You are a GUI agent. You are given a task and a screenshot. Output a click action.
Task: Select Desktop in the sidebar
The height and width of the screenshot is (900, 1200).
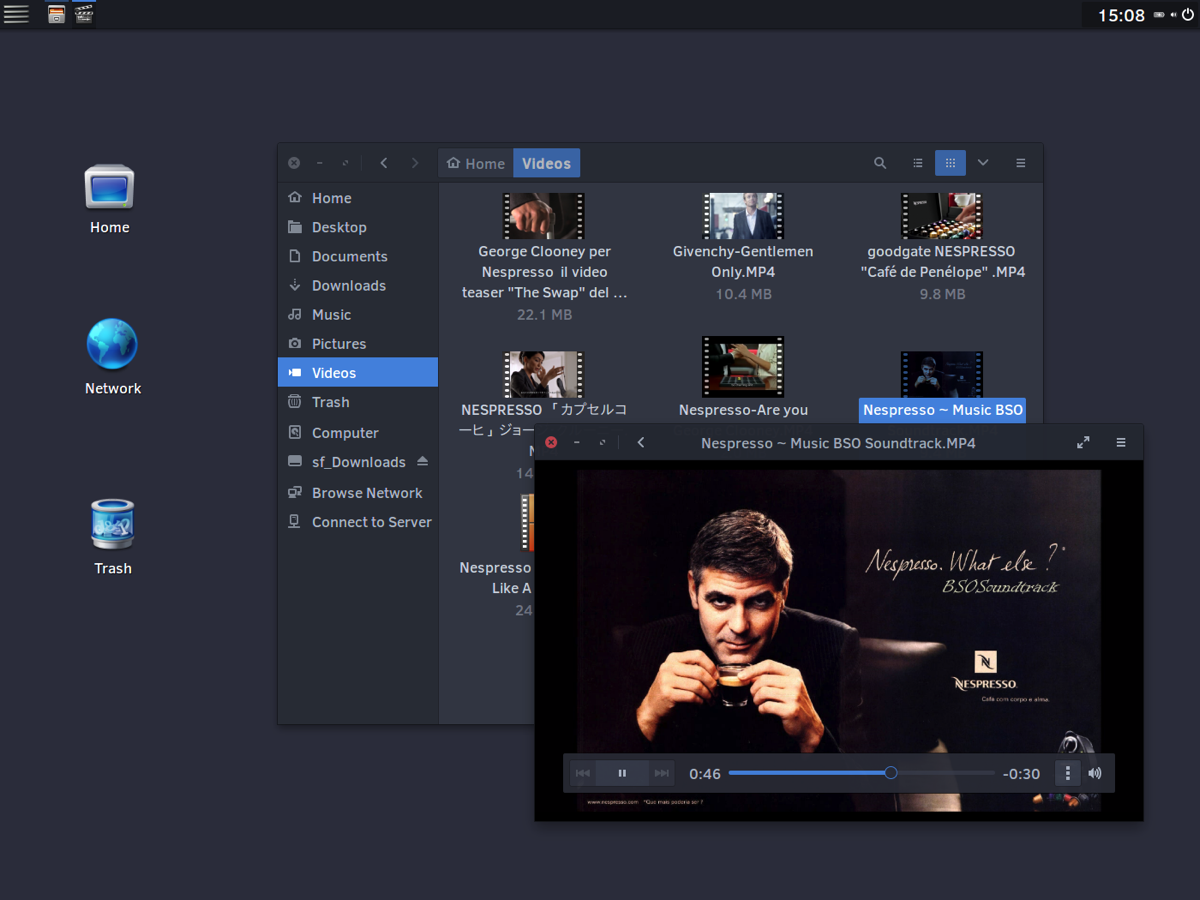(x=358, y=227)
